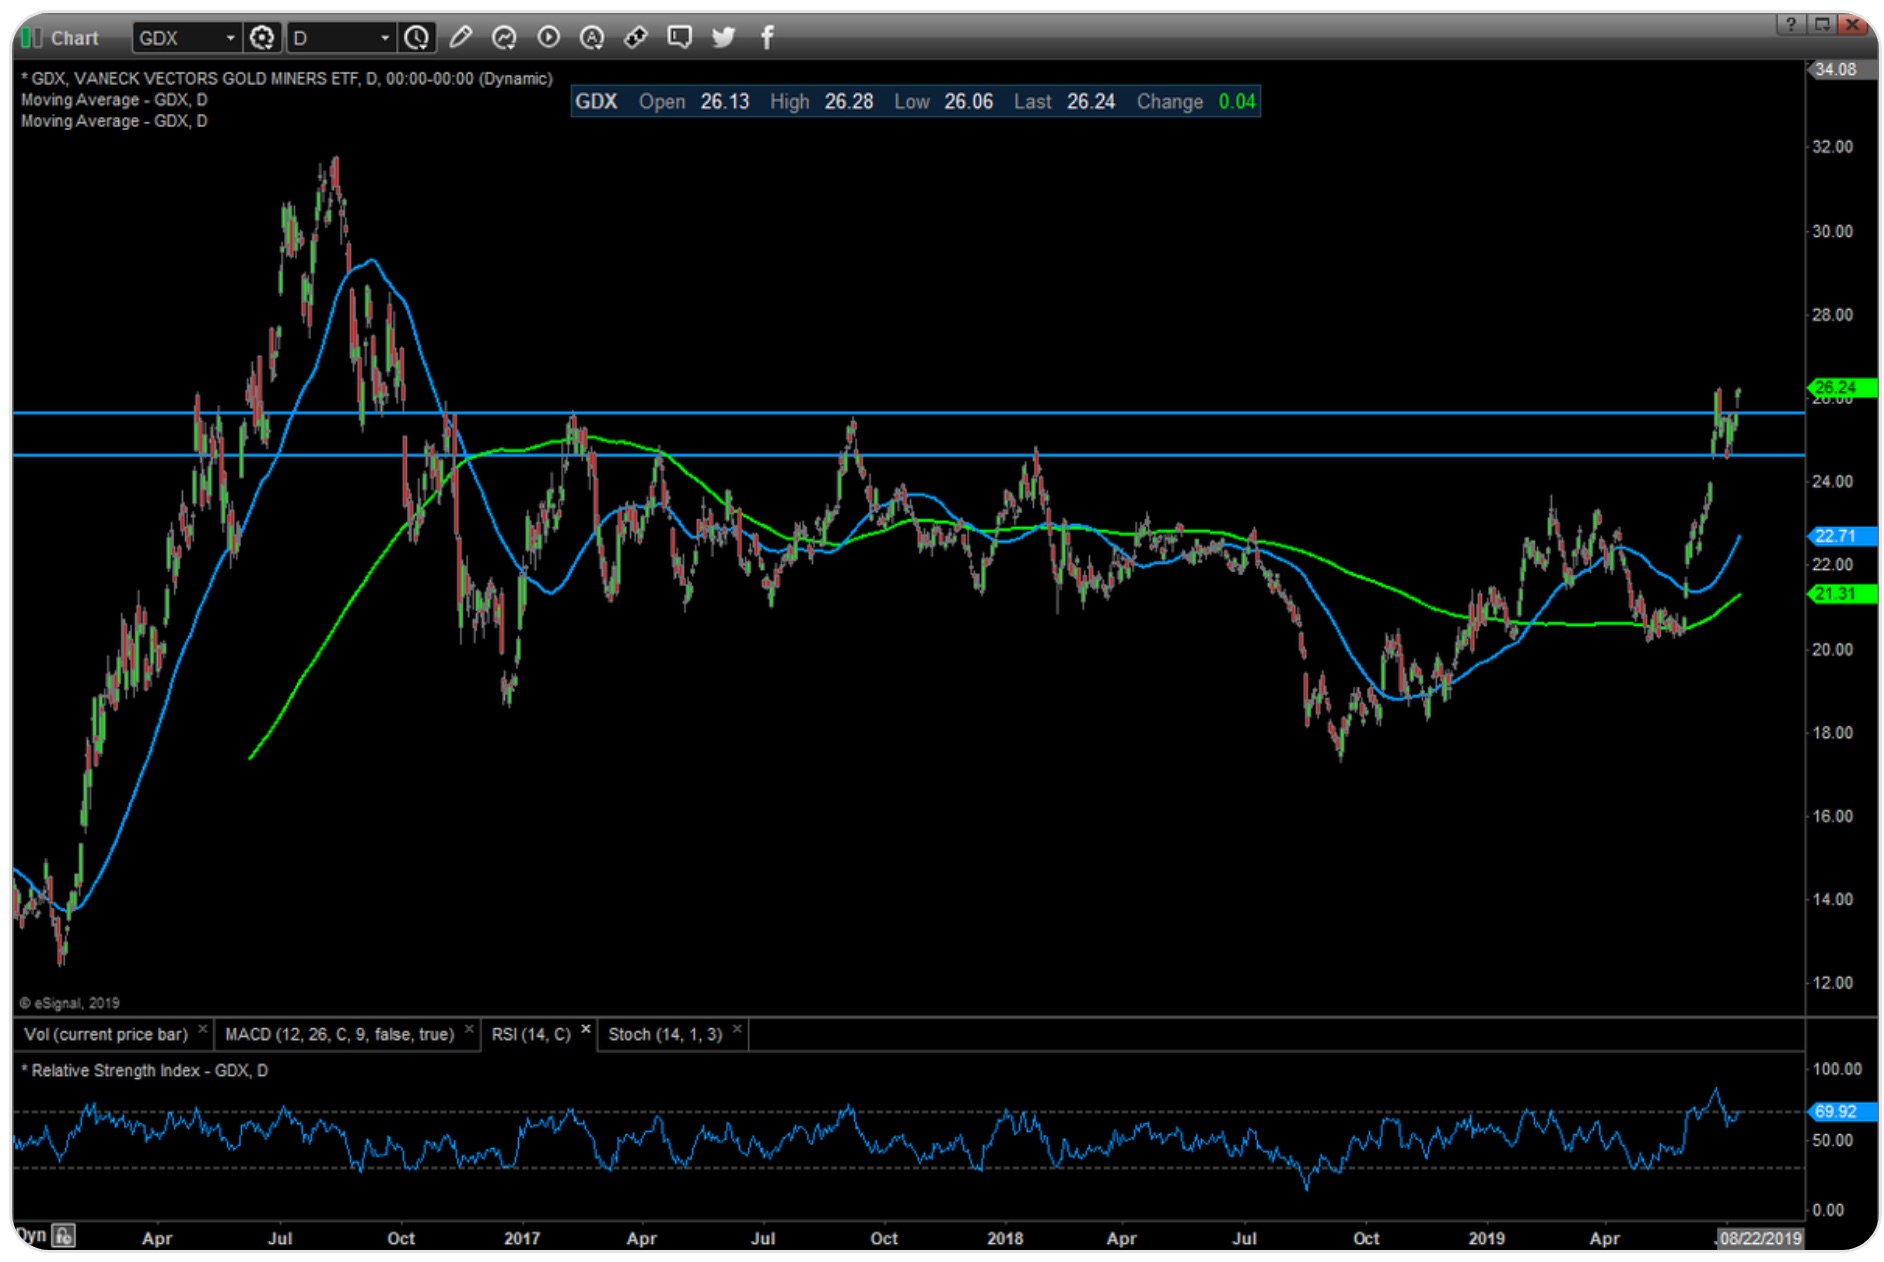Click the circled letter A toolbar icon
The height and width of the screenshot is (1262, 1884).
coord(592,38)
